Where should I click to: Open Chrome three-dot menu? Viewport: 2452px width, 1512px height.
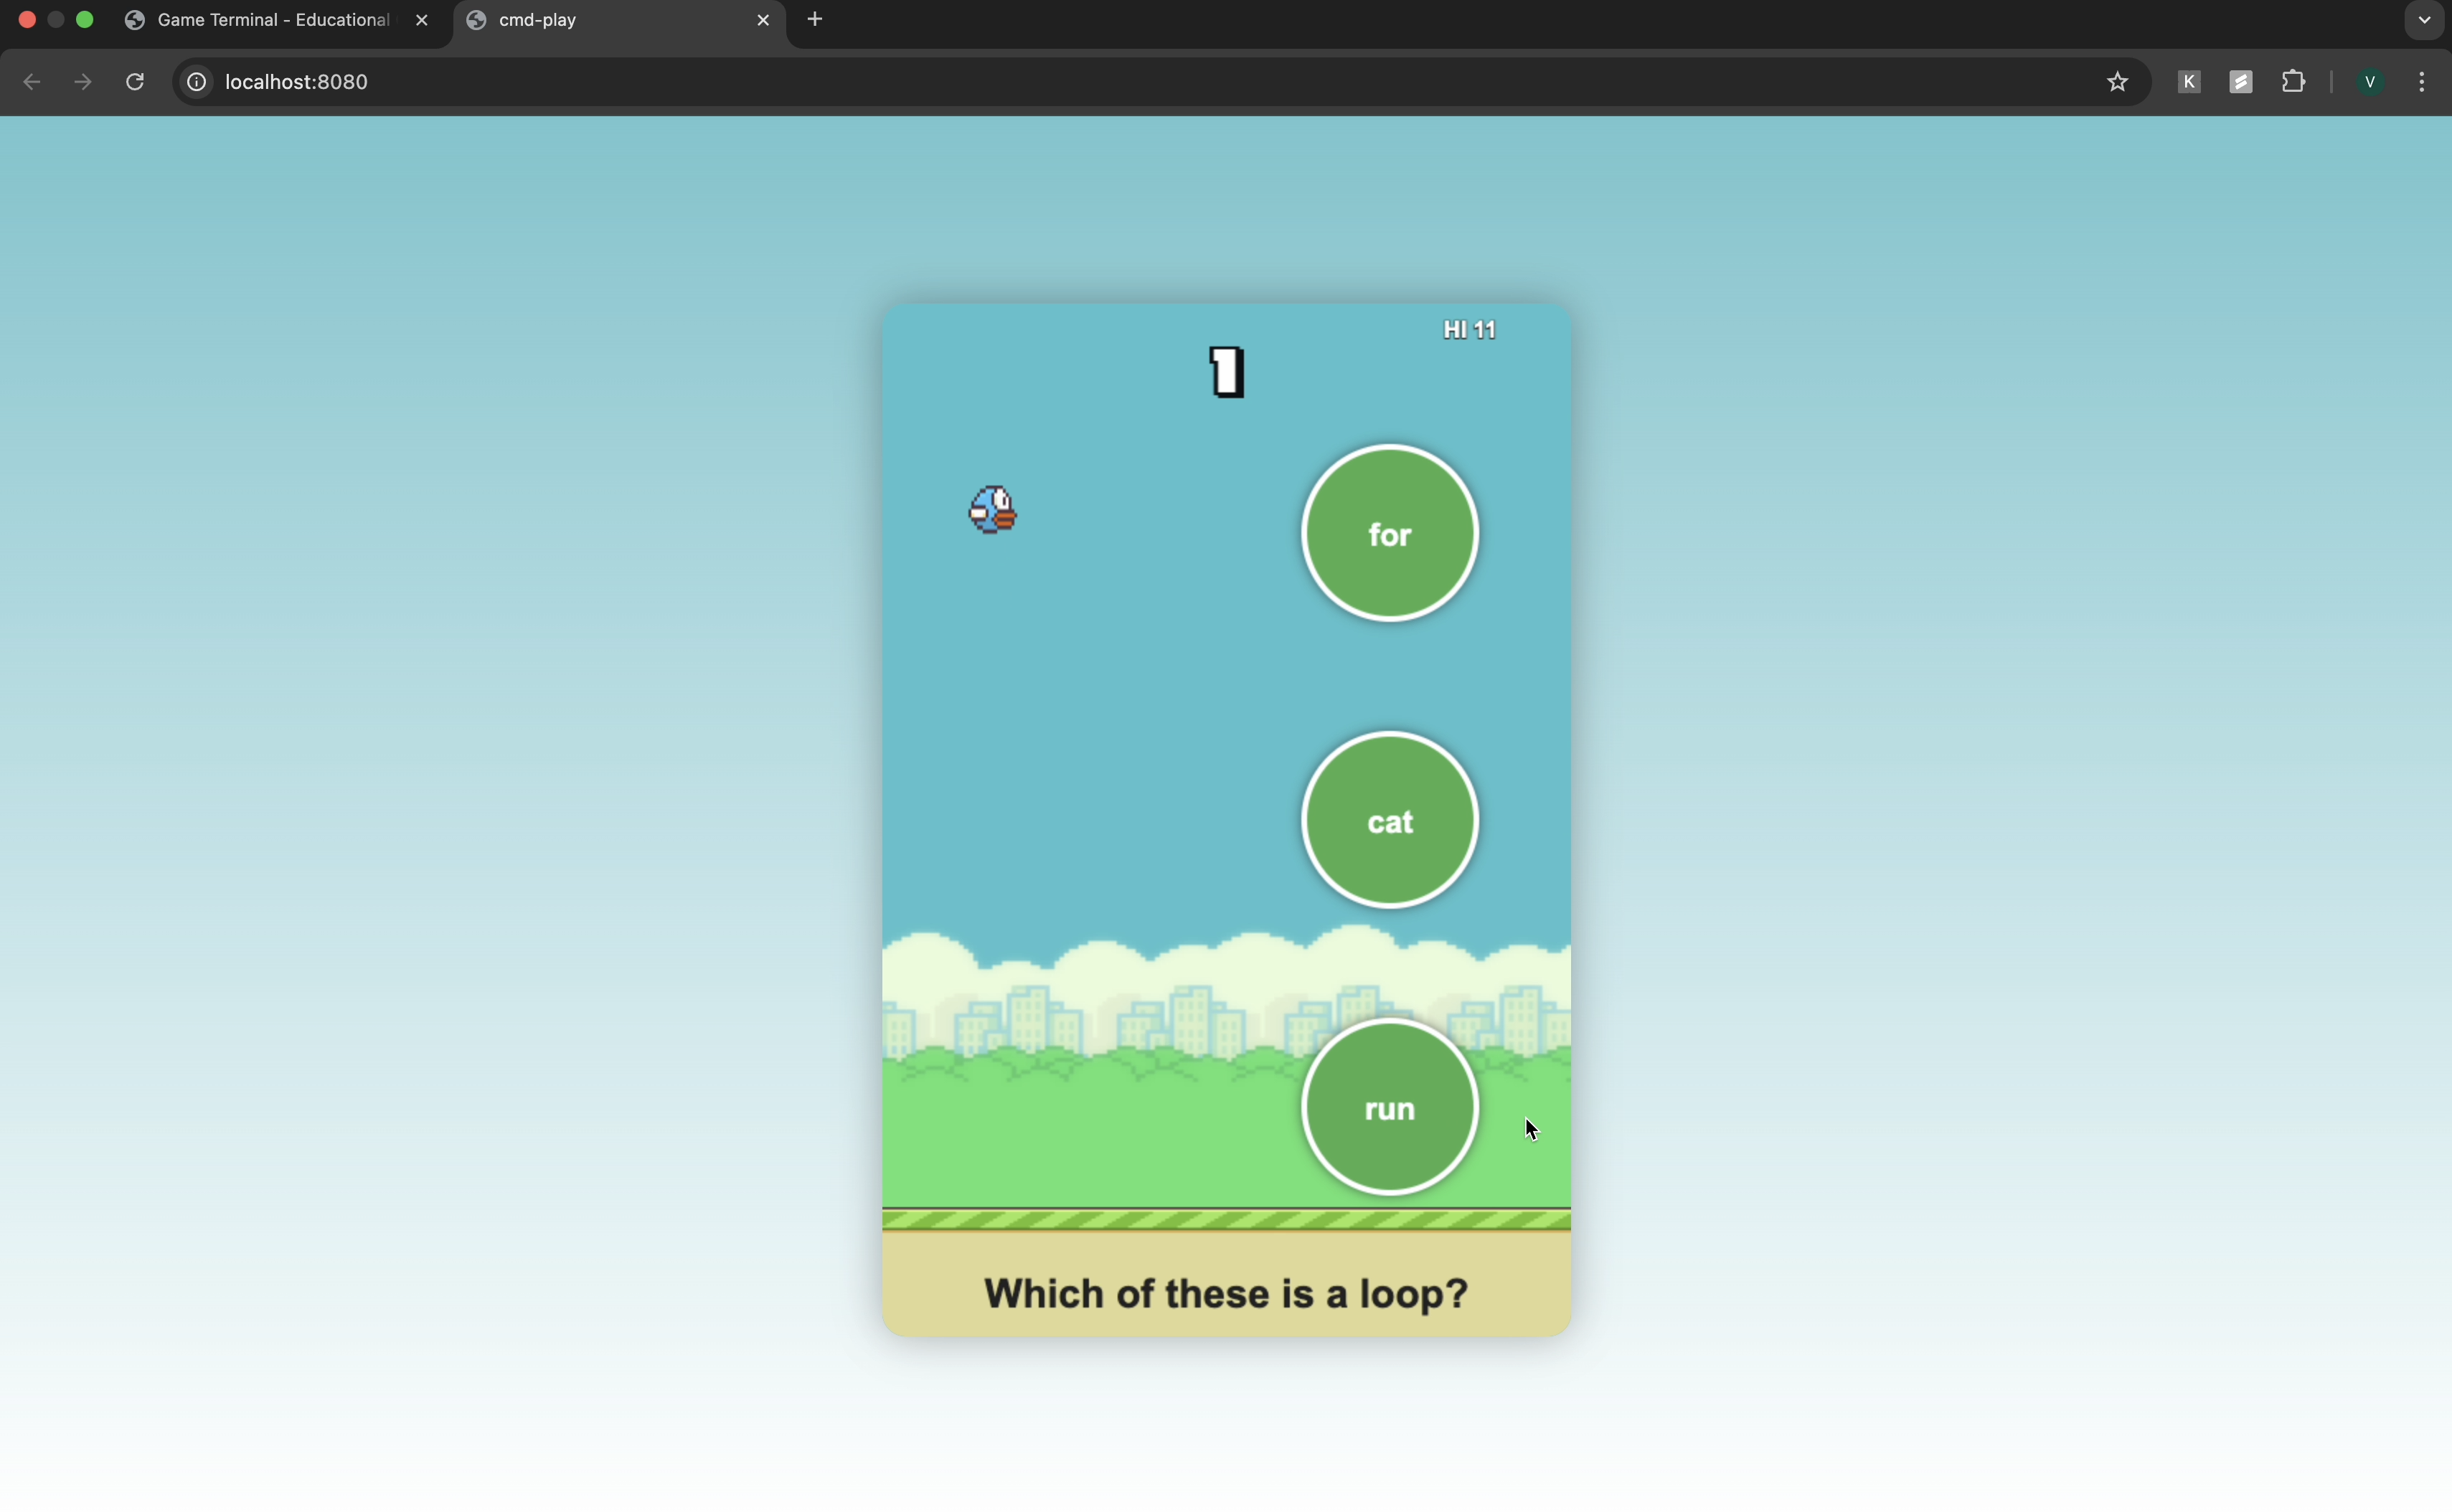click(x=2422, y=82)
